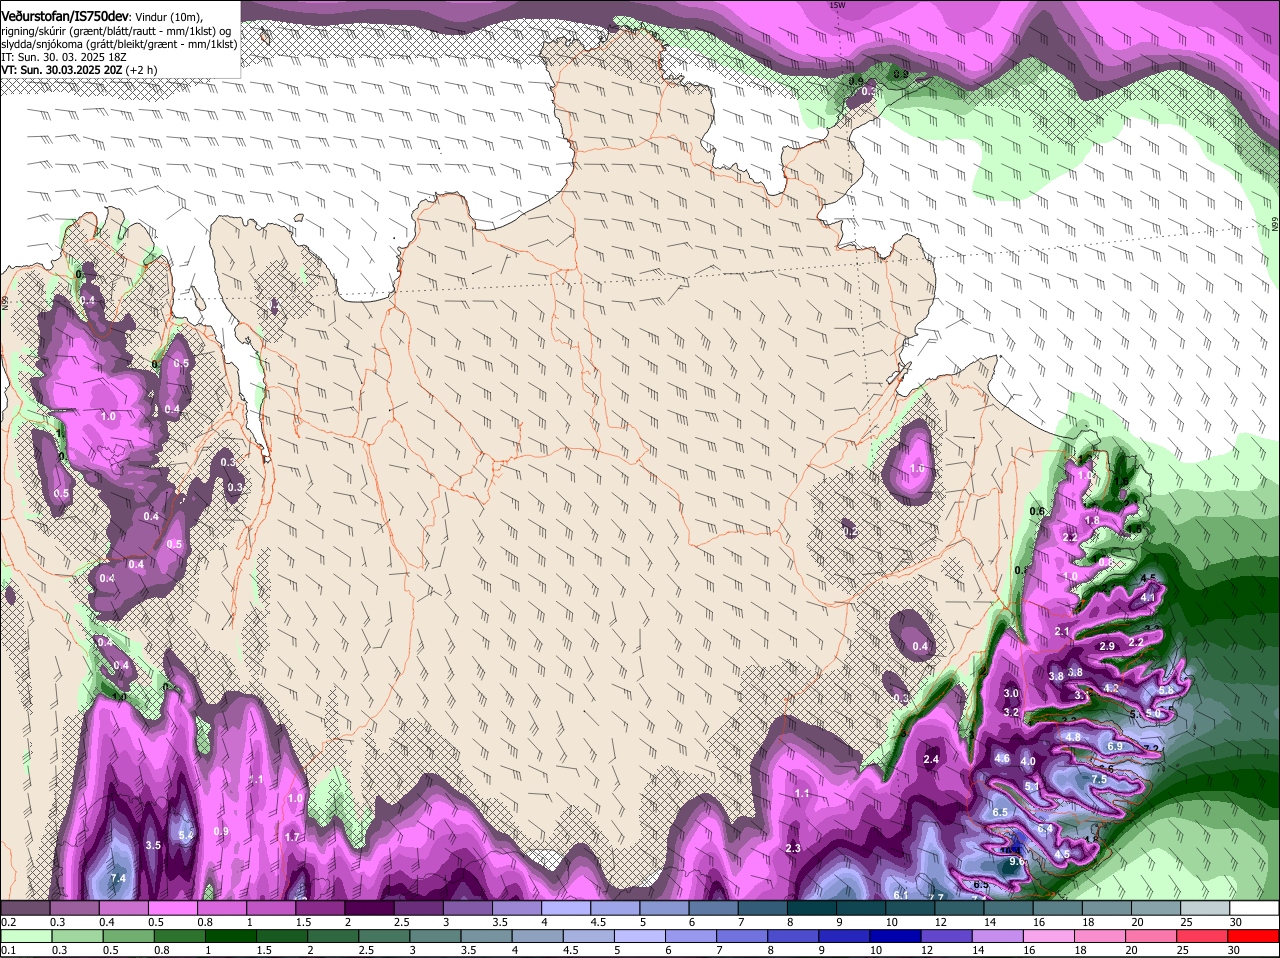The height and width of the screenshot is (958, 1280).
Task: Click the "5.1" precipitation value on the map
Action: tap(1033, 787)
